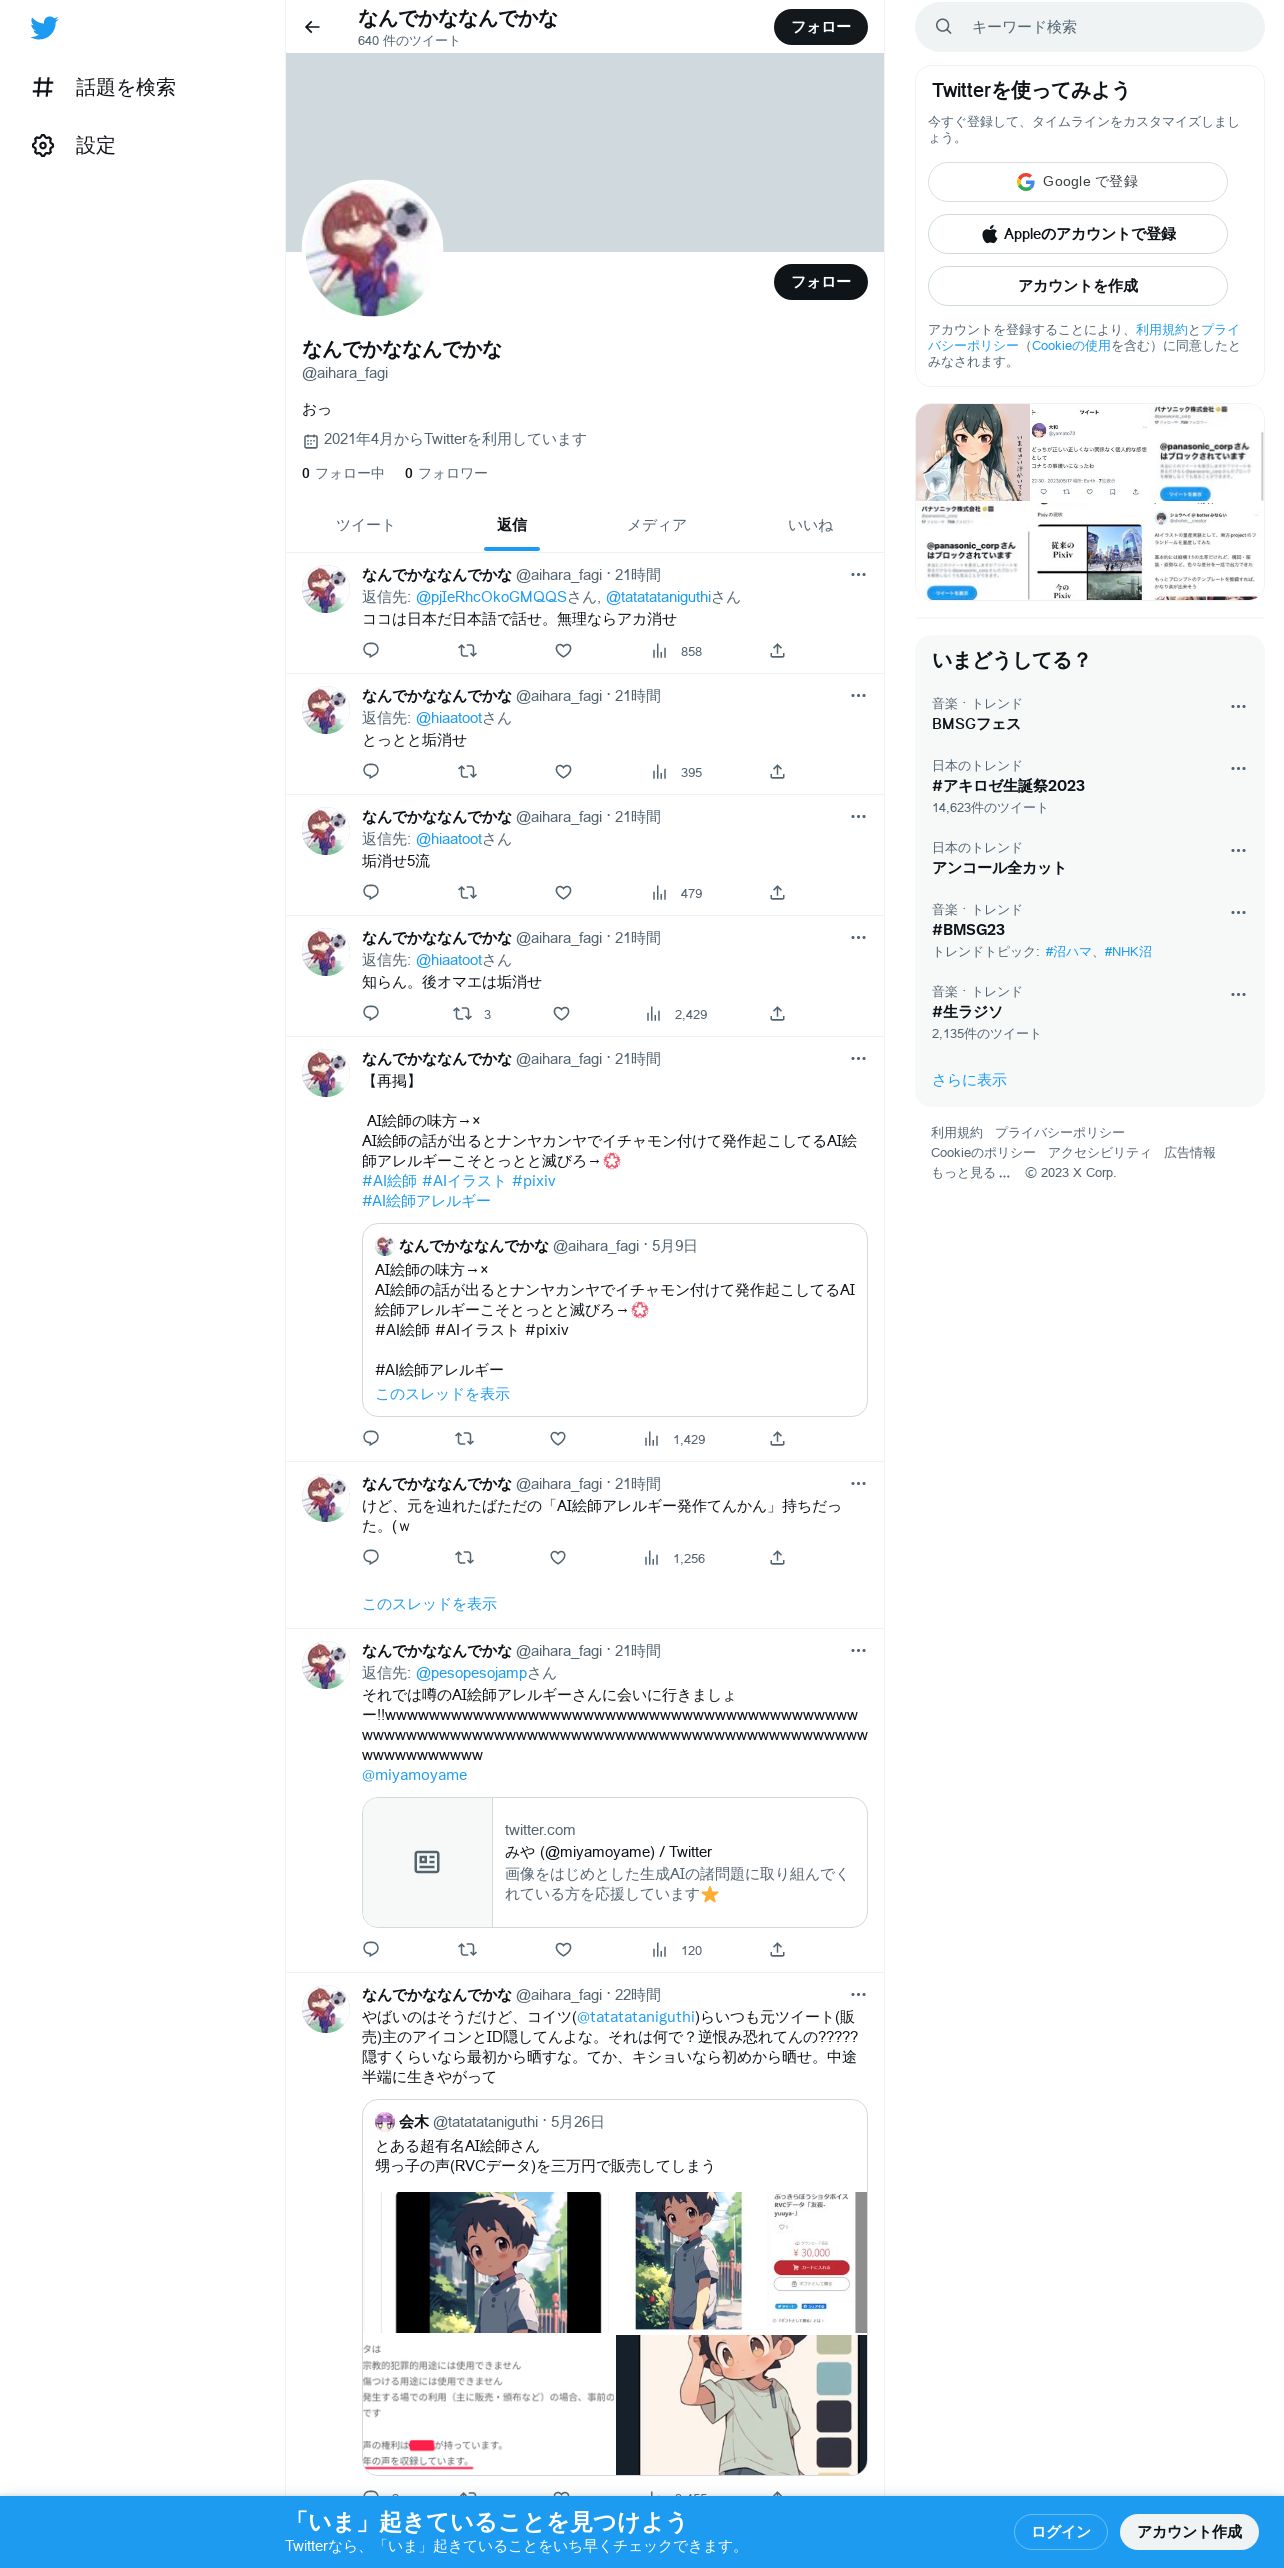Retweet the とっとと垢消せ tweet

coord(467,772)
